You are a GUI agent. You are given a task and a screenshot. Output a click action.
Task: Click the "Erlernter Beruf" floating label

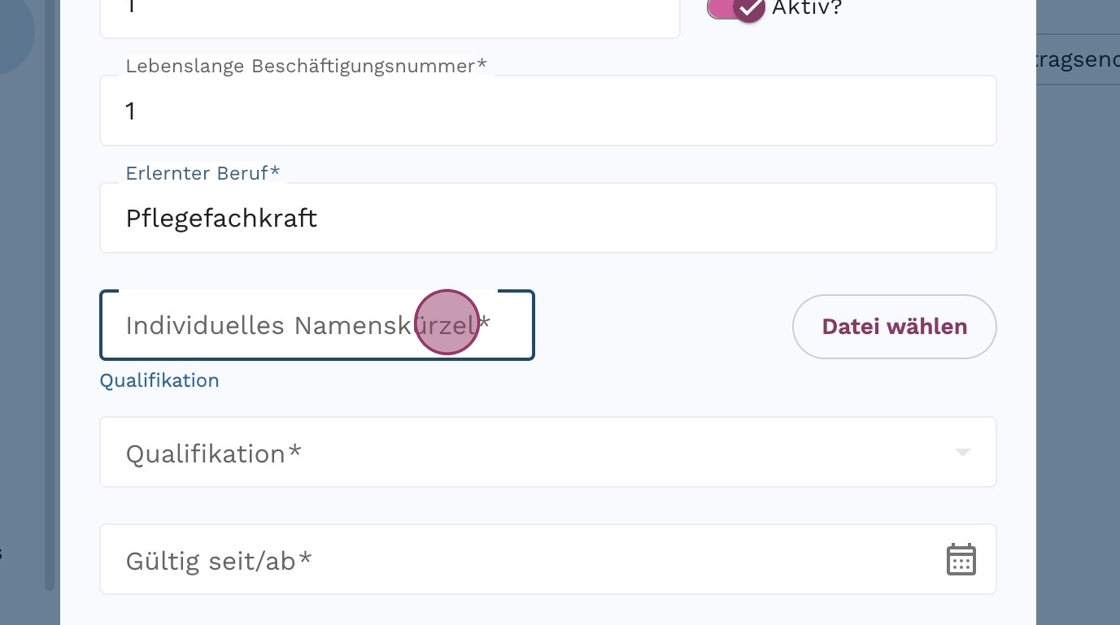[202, 173]
